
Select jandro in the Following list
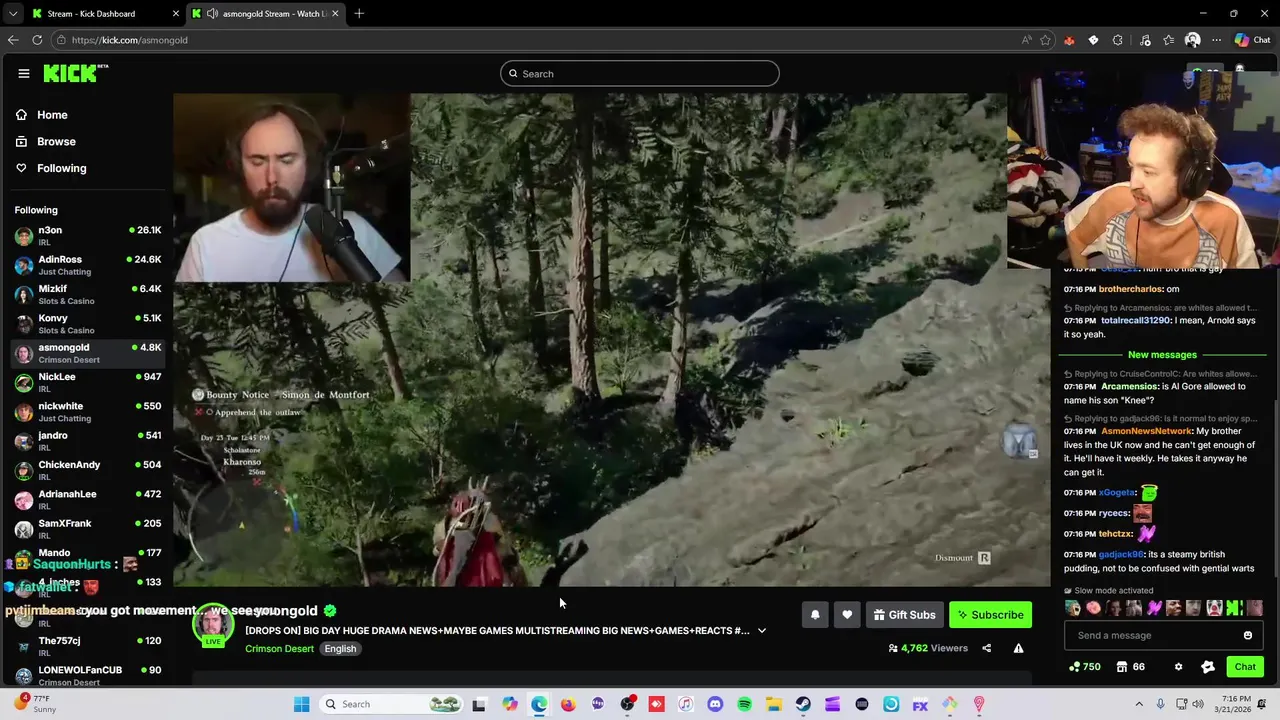click(x=88, y=441)
